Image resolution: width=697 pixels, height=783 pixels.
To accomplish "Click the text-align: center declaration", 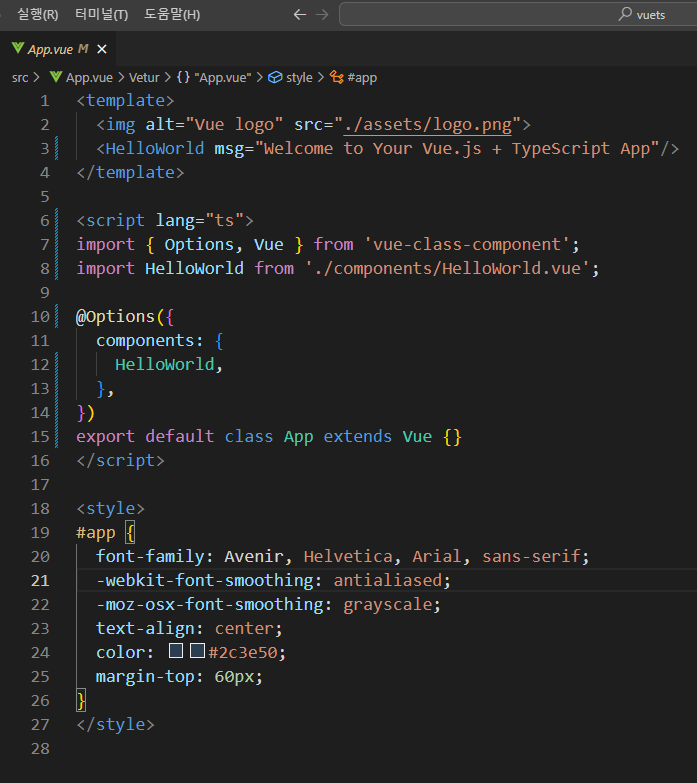I will point(189,629).
